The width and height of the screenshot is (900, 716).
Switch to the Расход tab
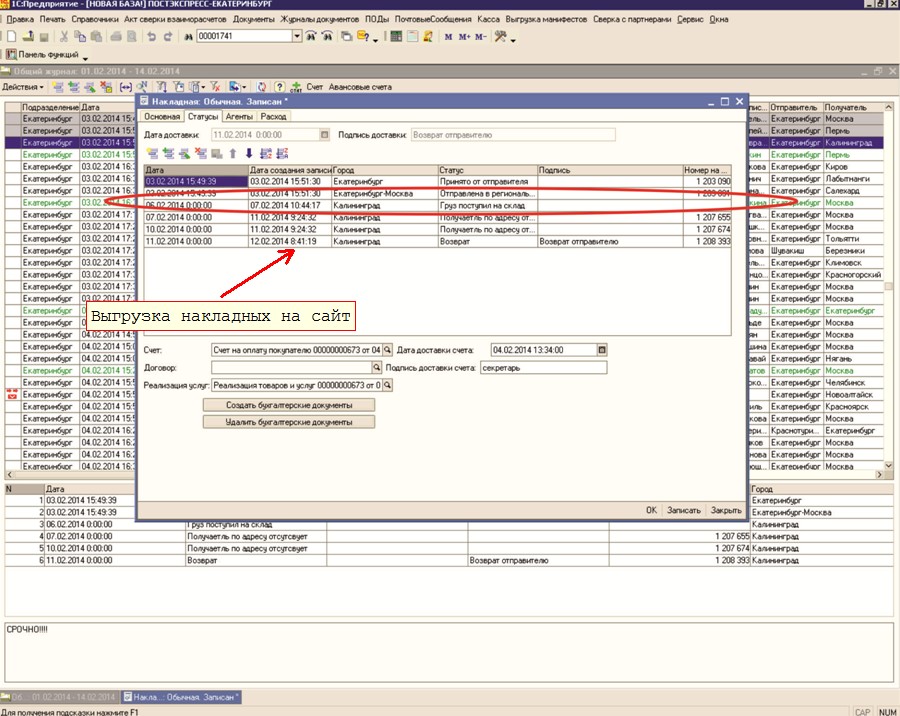click(x=273, y=117)
